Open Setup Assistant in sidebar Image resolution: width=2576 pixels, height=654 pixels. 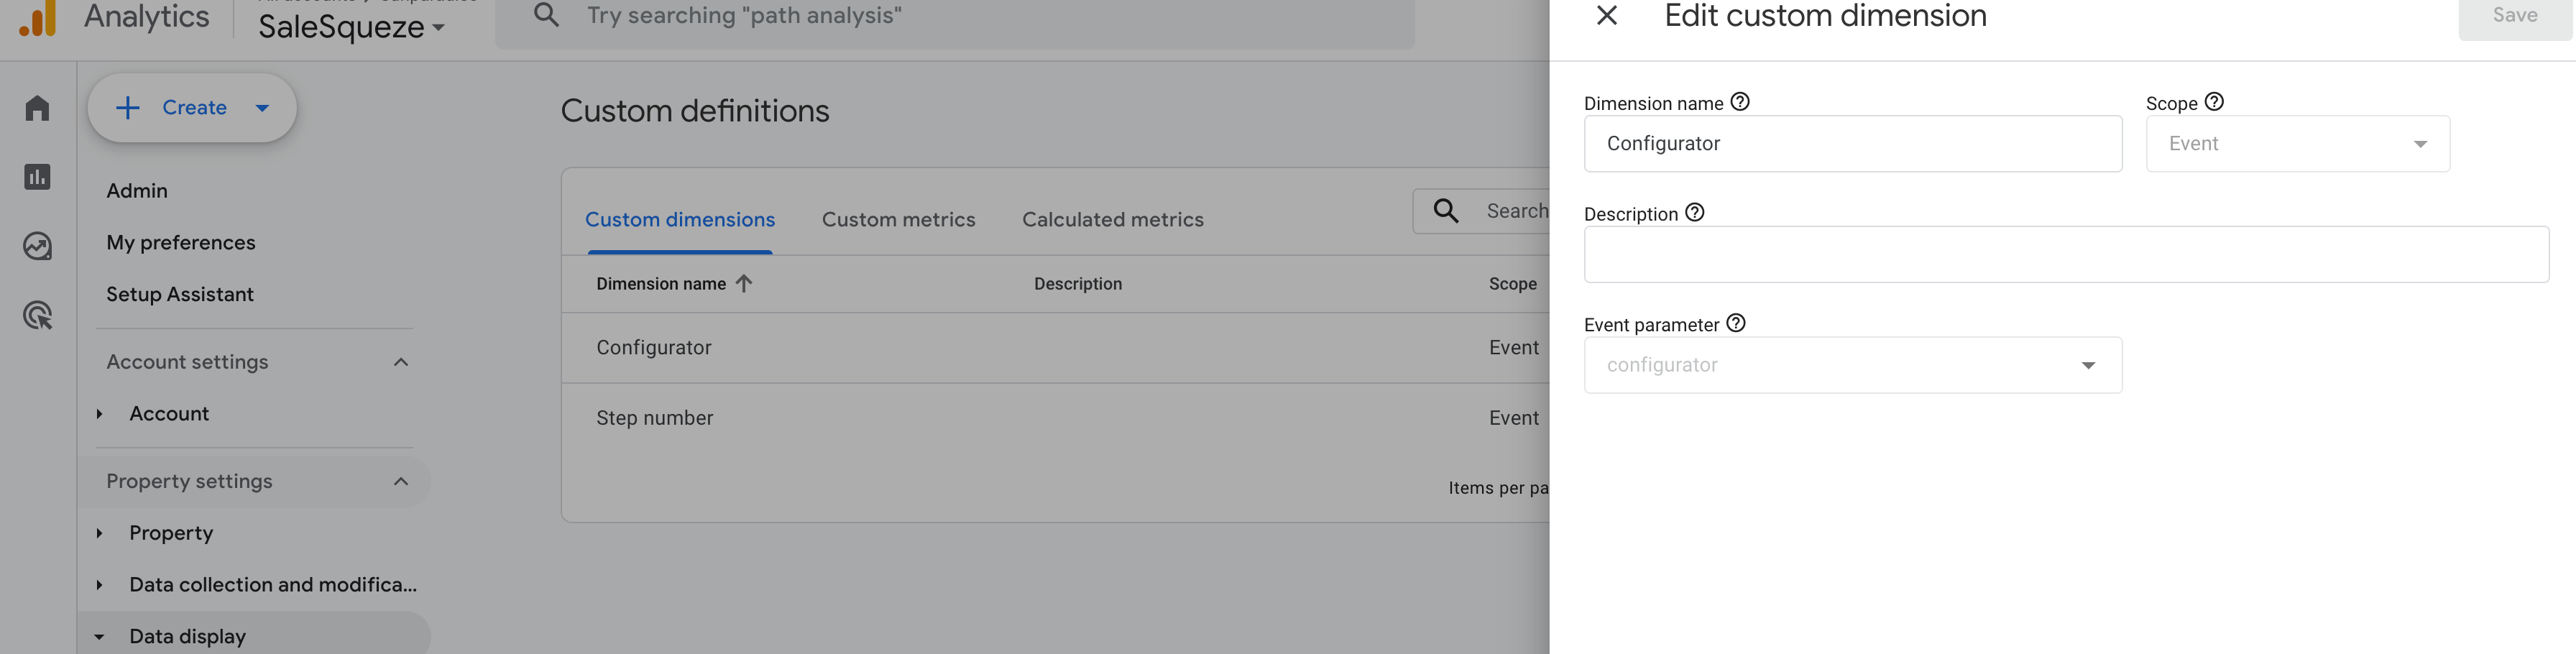click(180, 295)
